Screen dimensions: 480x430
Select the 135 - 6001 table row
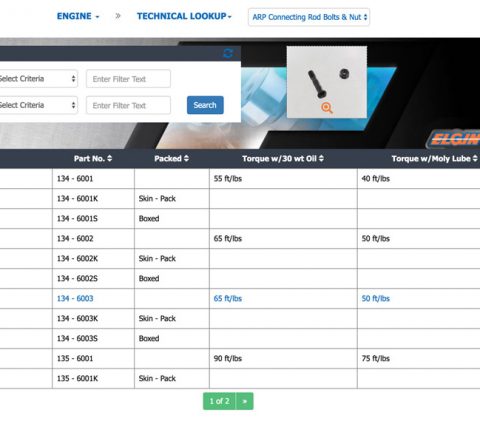pos(240,359)
